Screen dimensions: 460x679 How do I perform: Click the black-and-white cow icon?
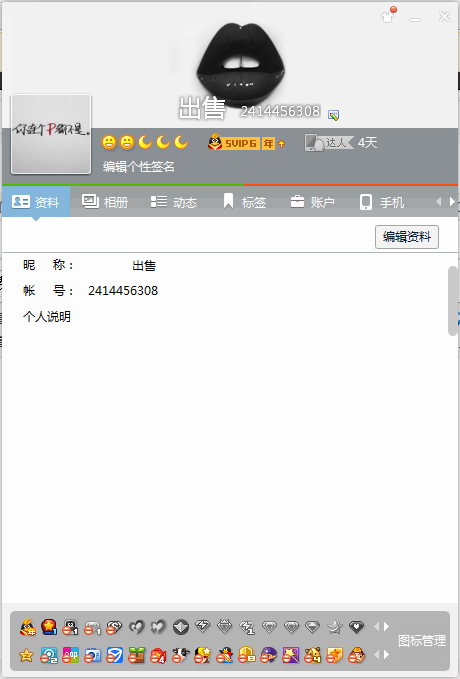click(x=181, y=656)
